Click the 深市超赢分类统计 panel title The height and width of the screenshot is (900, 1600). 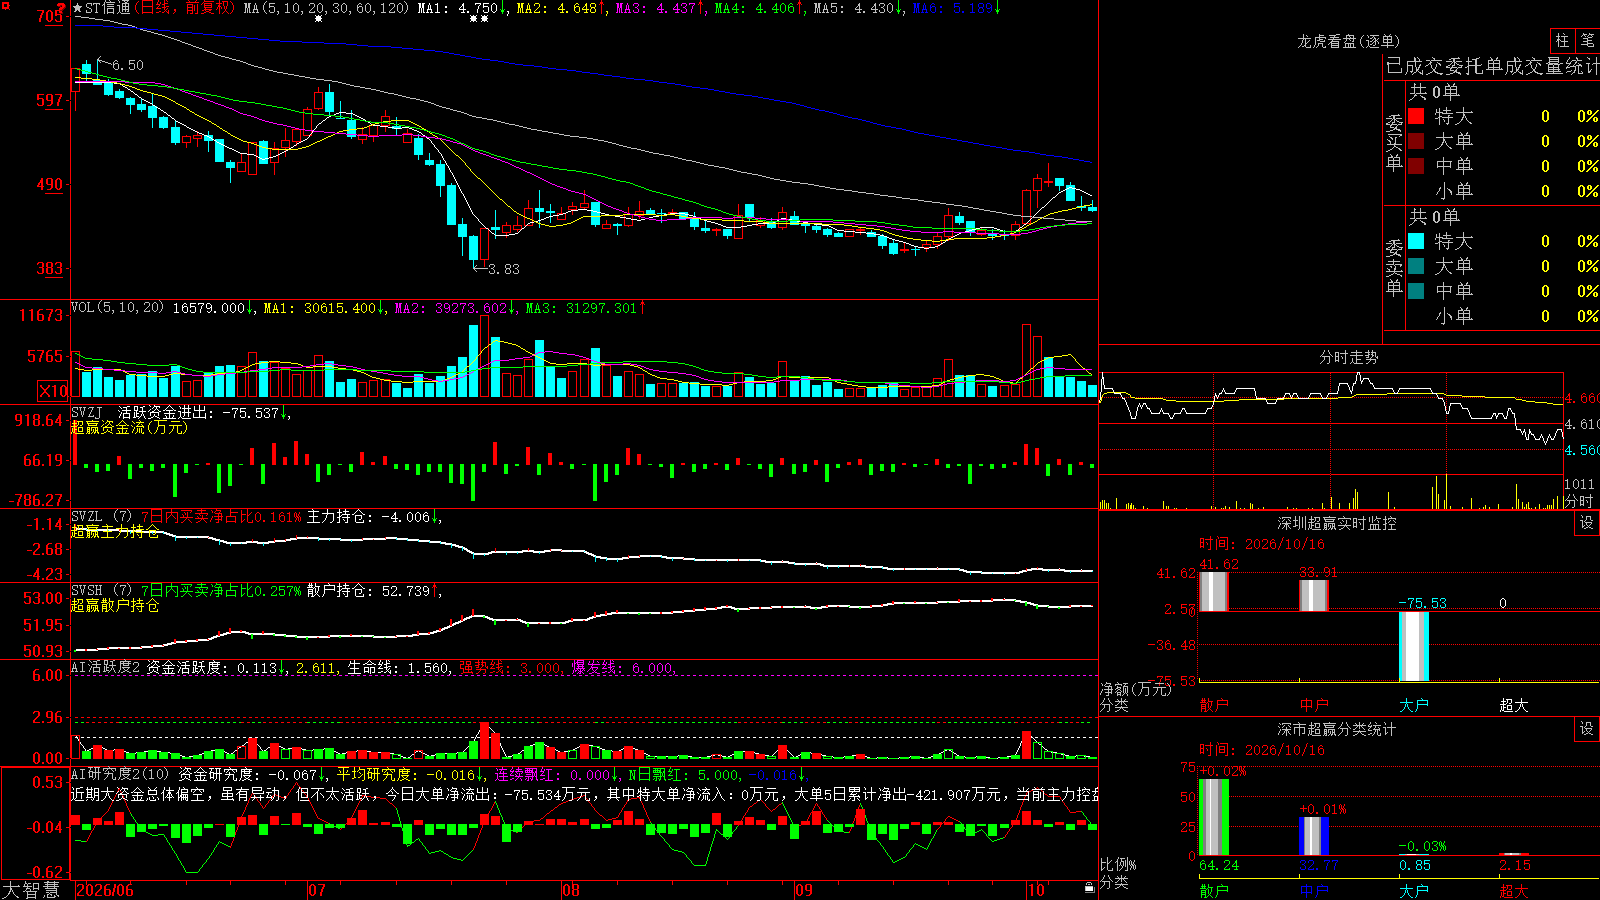(x=1336, y=729)
